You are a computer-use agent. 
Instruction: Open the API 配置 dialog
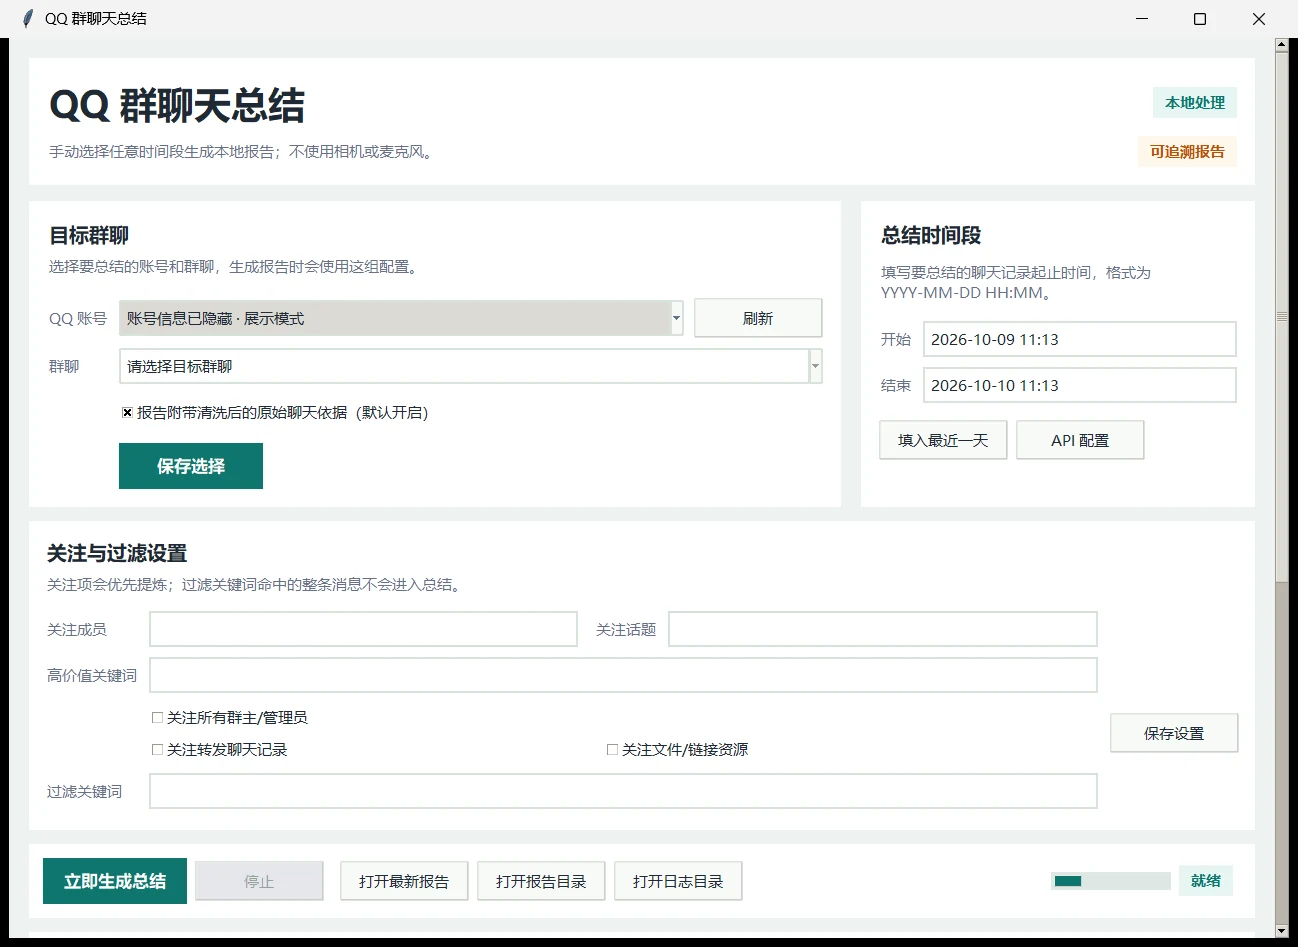click(1080, 440)
